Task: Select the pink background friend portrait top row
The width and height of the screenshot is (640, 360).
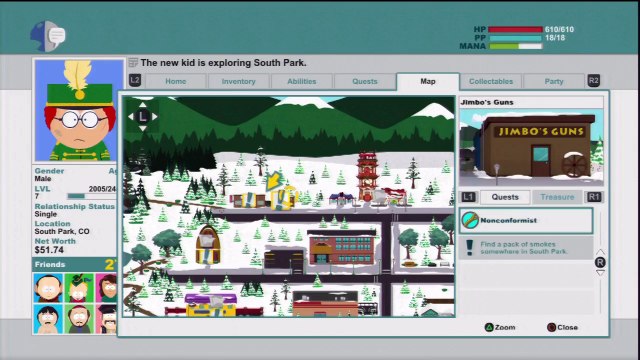Action: pyautogui.click(x=107, y=288)
